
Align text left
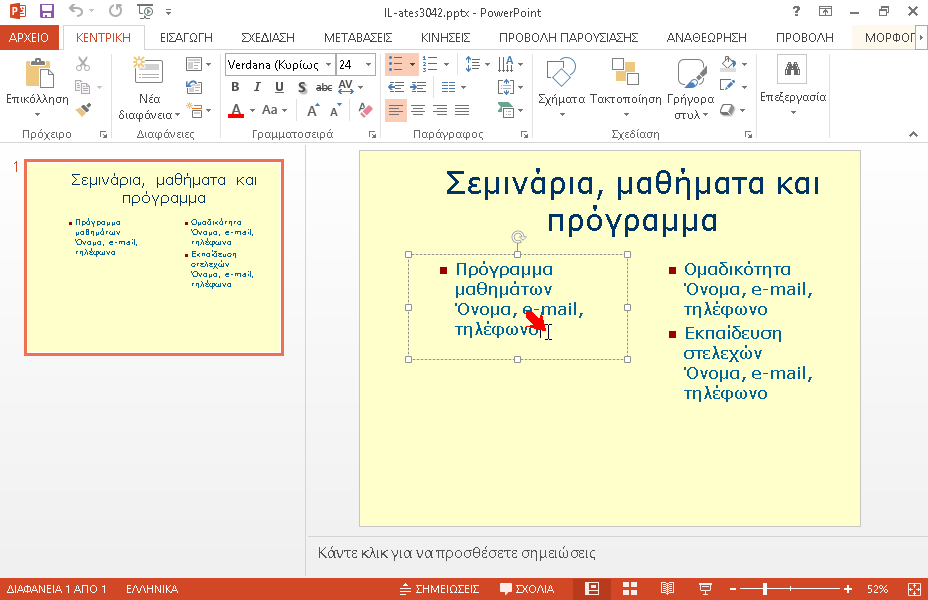tap(396, 110)
